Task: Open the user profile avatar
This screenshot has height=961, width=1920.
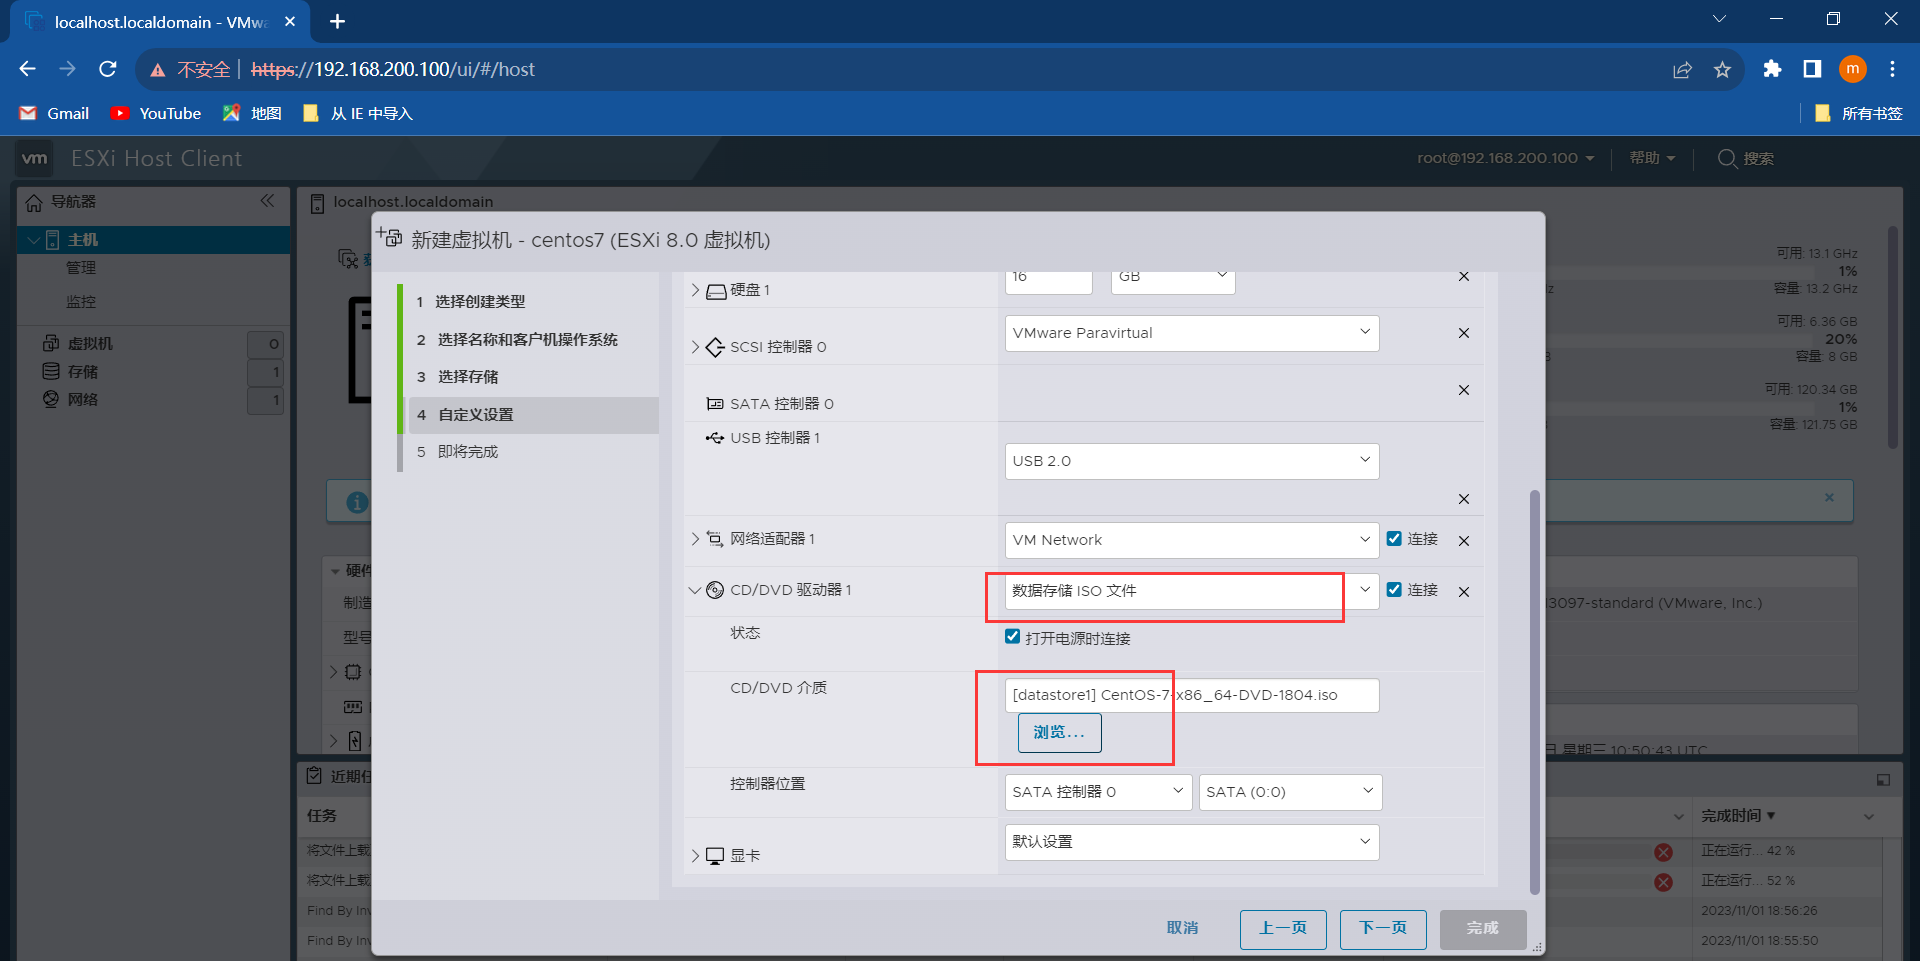Action: (1853, 69)
